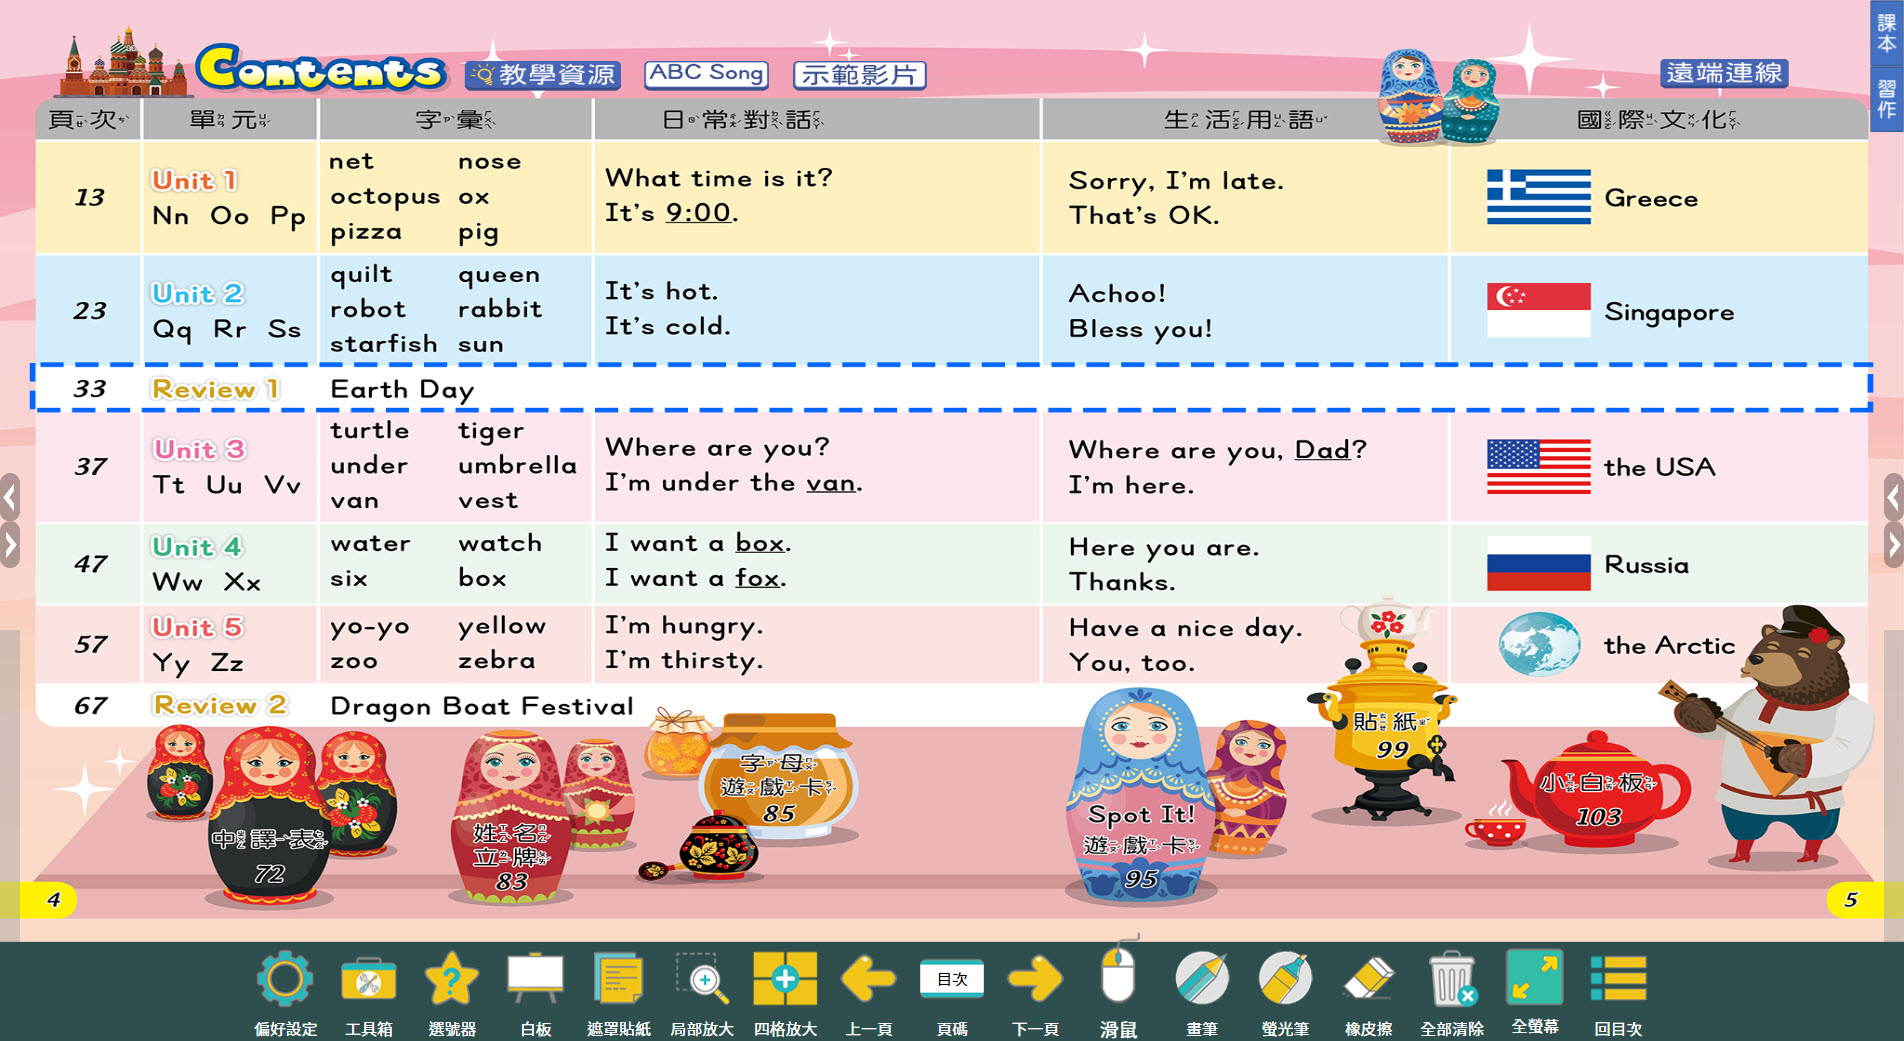The width and height of the screenshot is (1904, 1041).
Task: Click 遠端連線 remote connection button
Action: [x=1724, y=73]
